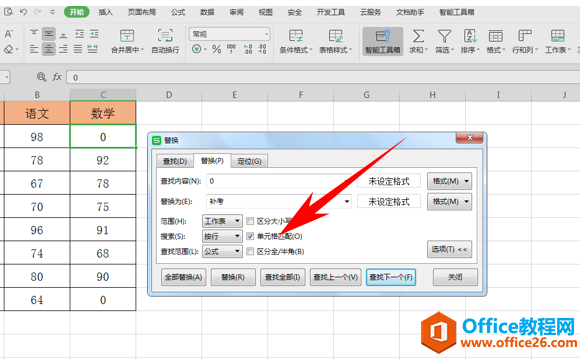Undo the last action

tap(23, 12)
